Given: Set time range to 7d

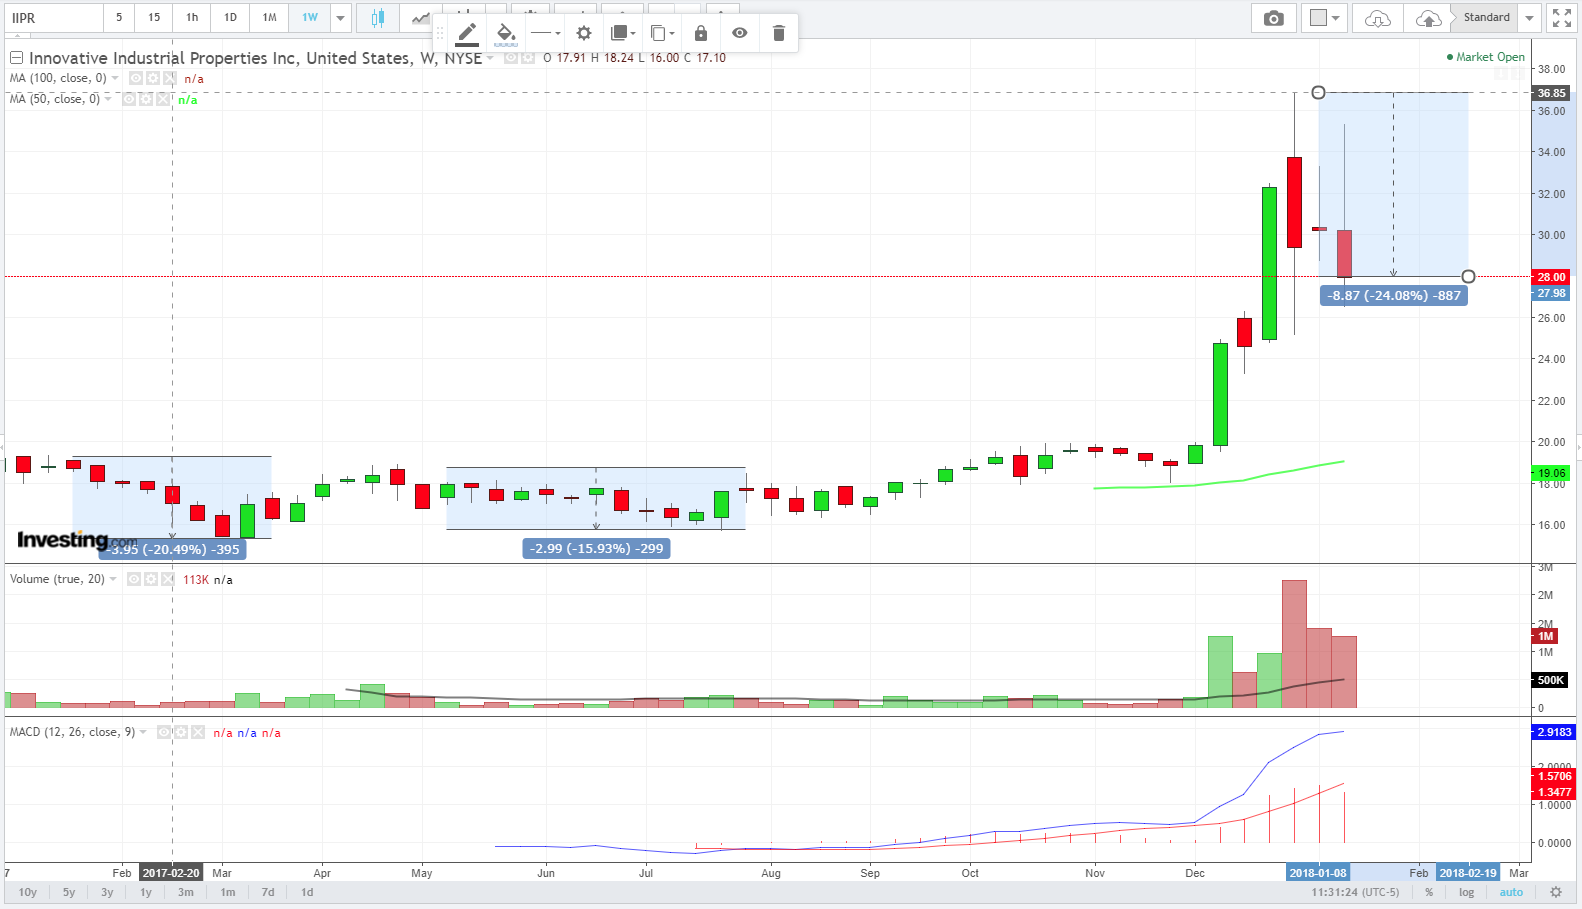Looking at the screenshot, I should point(268,892).
